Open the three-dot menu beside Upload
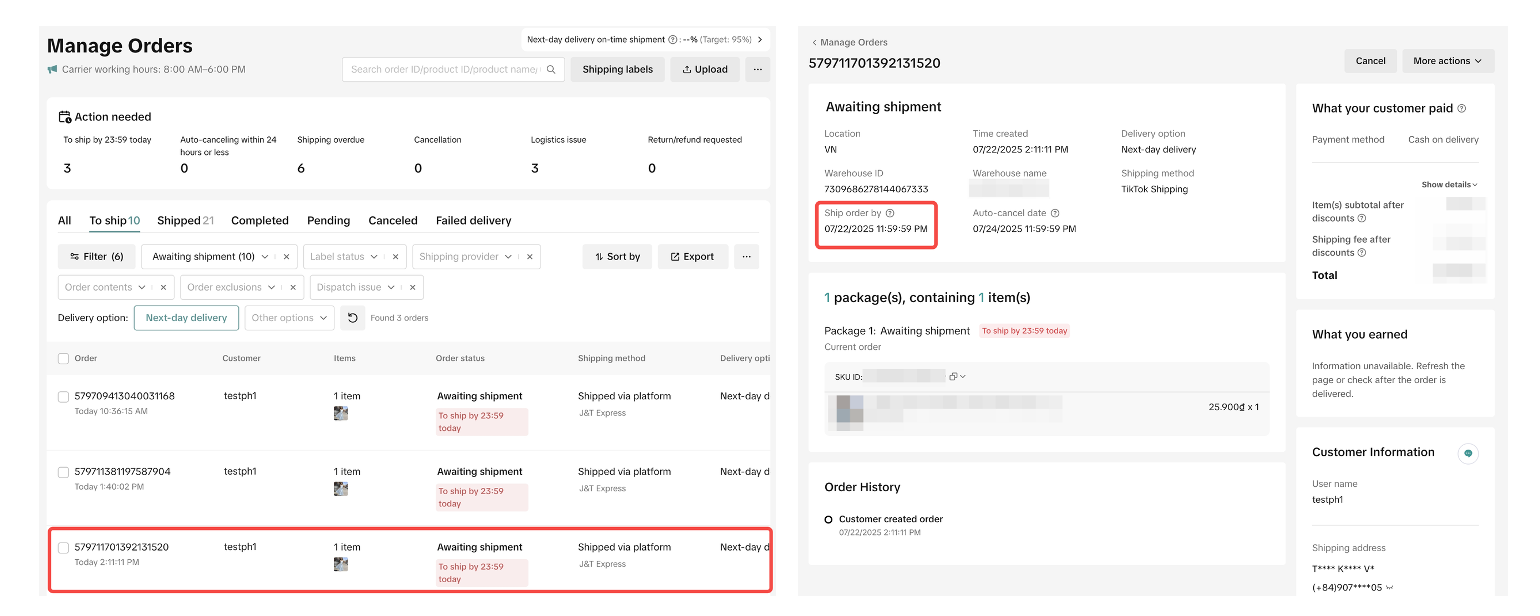Image resolution: width=1540 pixels, height=616 pixels. coord(757,70)
